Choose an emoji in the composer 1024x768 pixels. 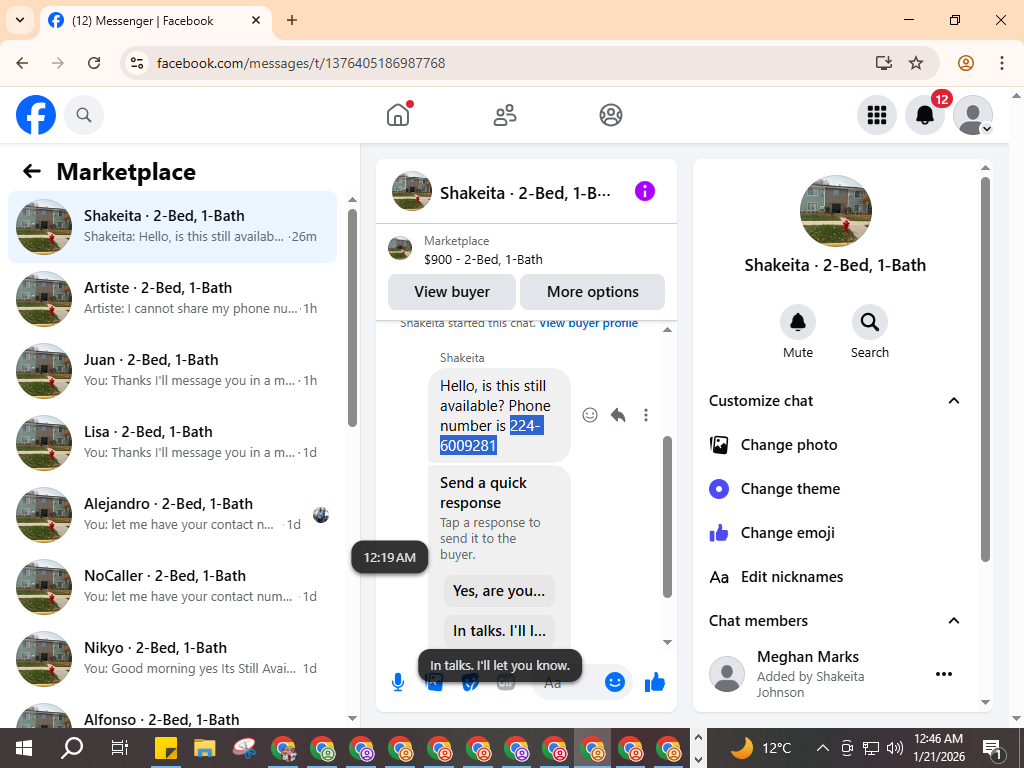coord(615,682)
